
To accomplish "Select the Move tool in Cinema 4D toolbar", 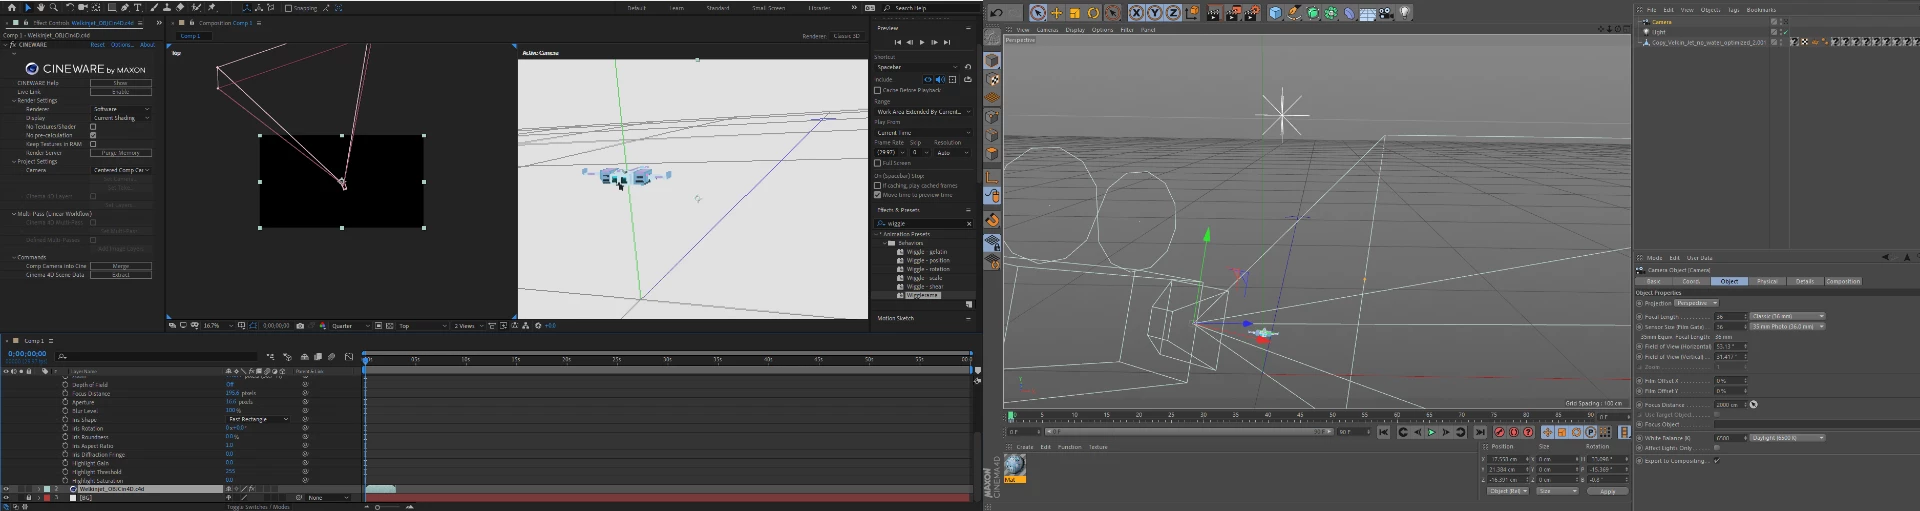I will pos(1056,13).
